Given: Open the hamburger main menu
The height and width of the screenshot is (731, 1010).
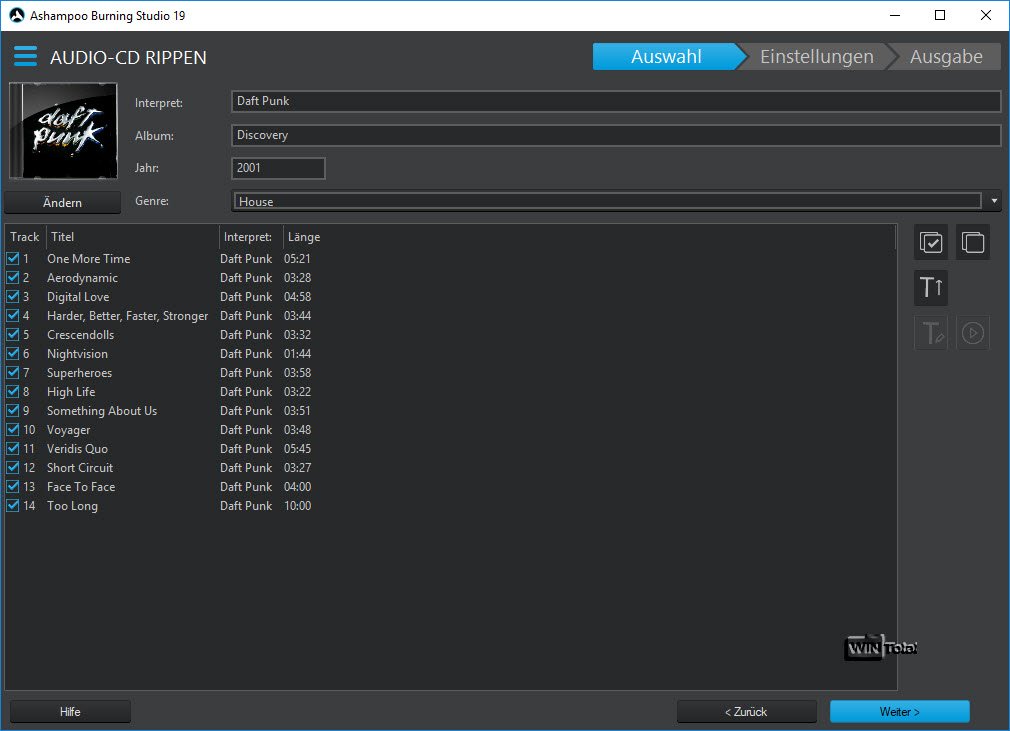Looking at the screenshot, I should point(25,57).
